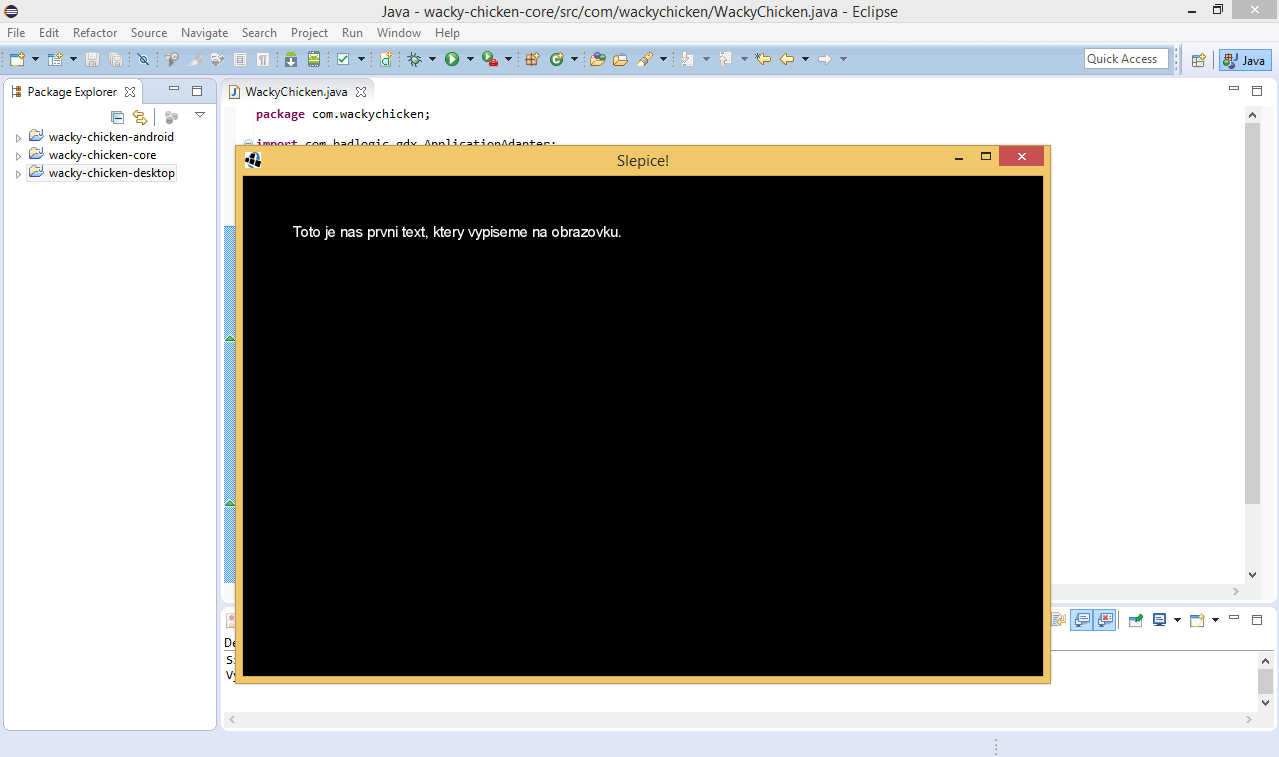Expand the wacky-chicken-core project

pos(18,156)
